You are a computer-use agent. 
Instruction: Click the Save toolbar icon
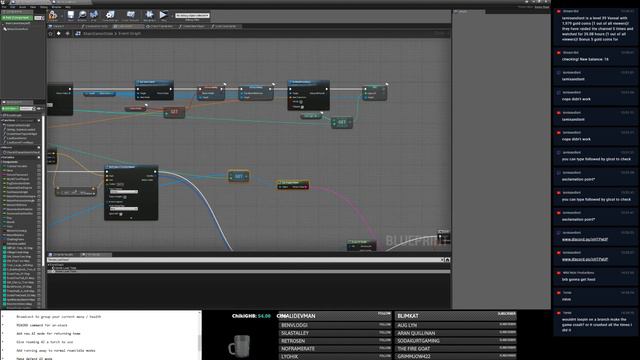71,16
